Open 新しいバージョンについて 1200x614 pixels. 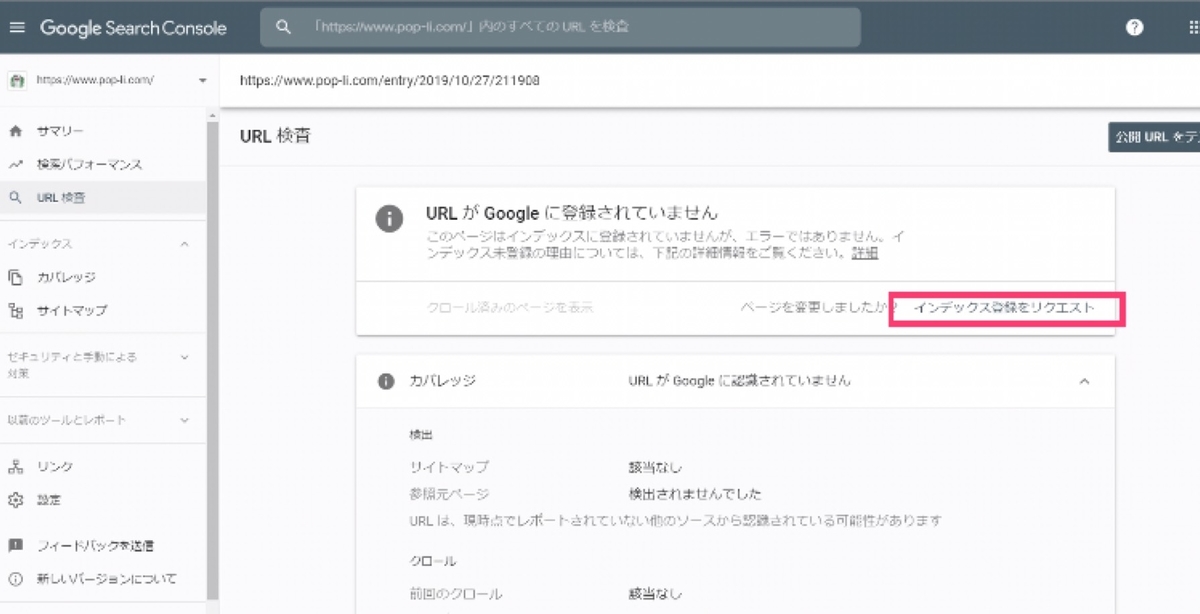pos(106,578)
